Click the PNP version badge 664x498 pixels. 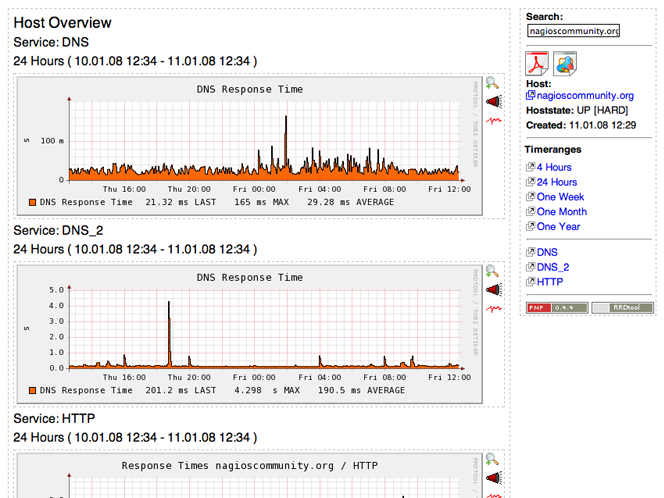[555, 308]
